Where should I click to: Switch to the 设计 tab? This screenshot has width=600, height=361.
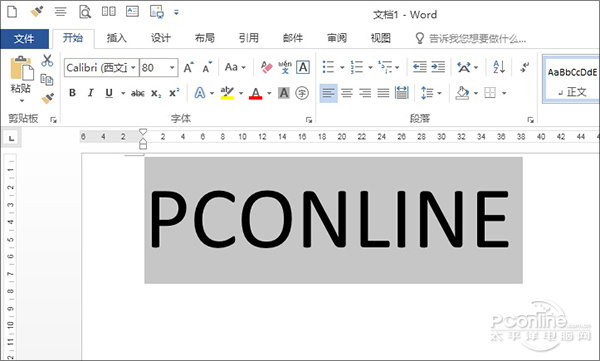click(x=161, y=38)
